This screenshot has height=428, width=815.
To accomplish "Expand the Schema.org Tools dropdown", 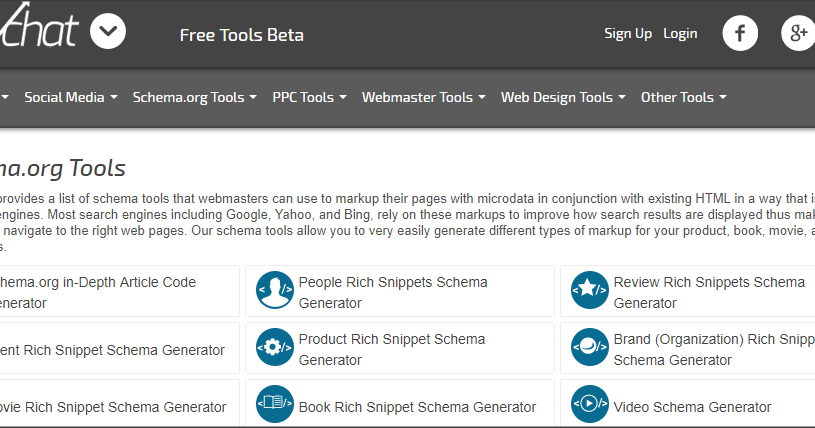I will click(x=194, y=97).
